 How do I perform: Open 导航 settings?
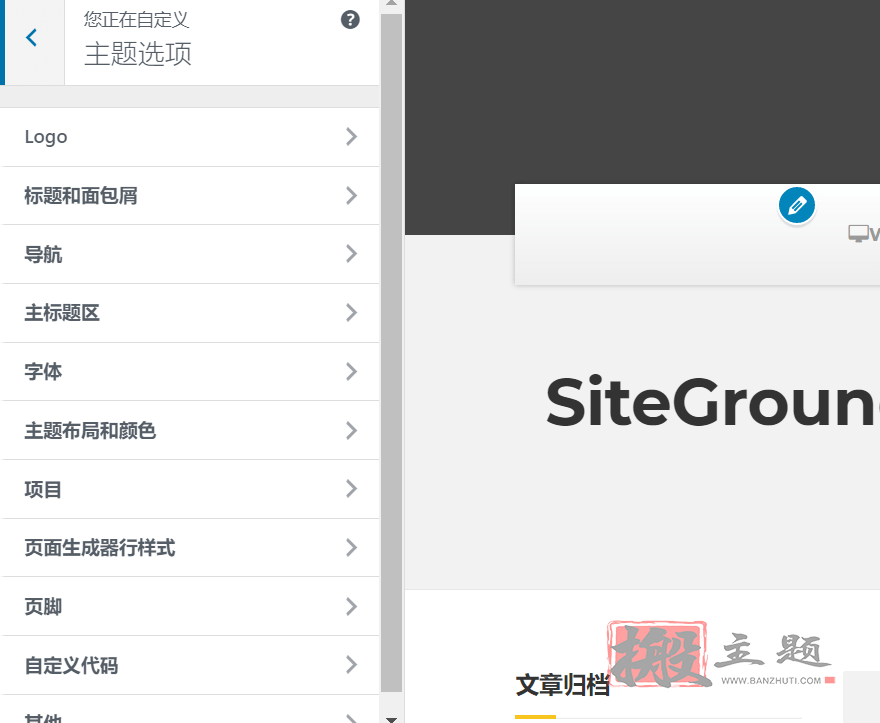coord(190,254)
